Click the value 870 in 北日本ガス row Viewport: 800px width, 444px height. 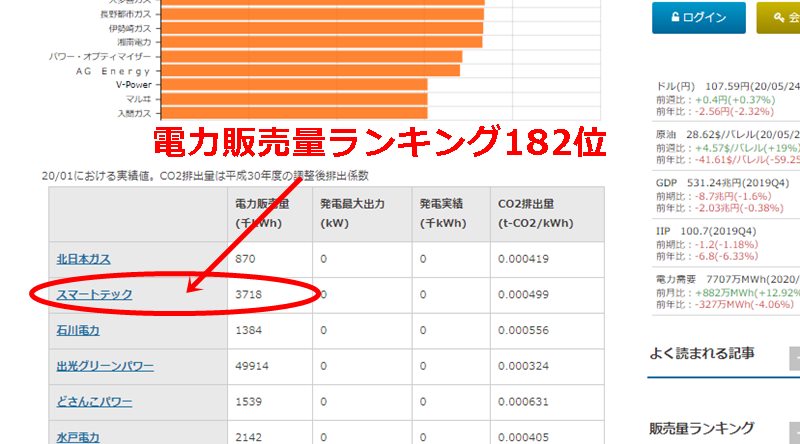click(245, 259)
